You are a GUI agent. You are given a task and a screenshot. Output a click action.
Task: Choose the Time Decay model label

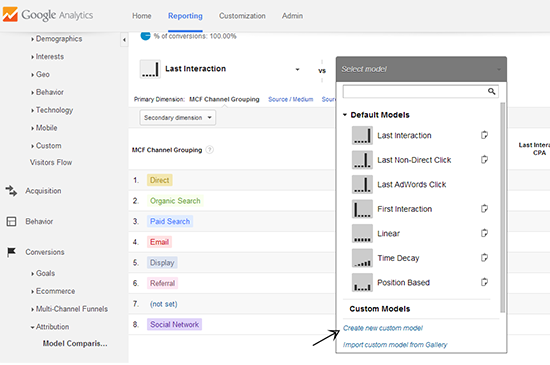click(398, 258)
